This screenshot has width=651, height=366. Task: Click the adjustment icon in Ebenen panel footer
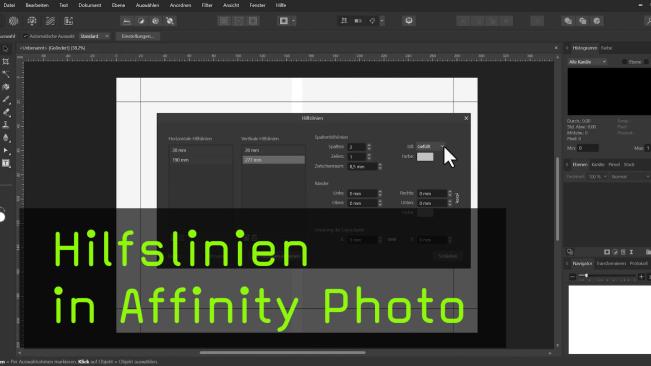[x=615, y=252]
